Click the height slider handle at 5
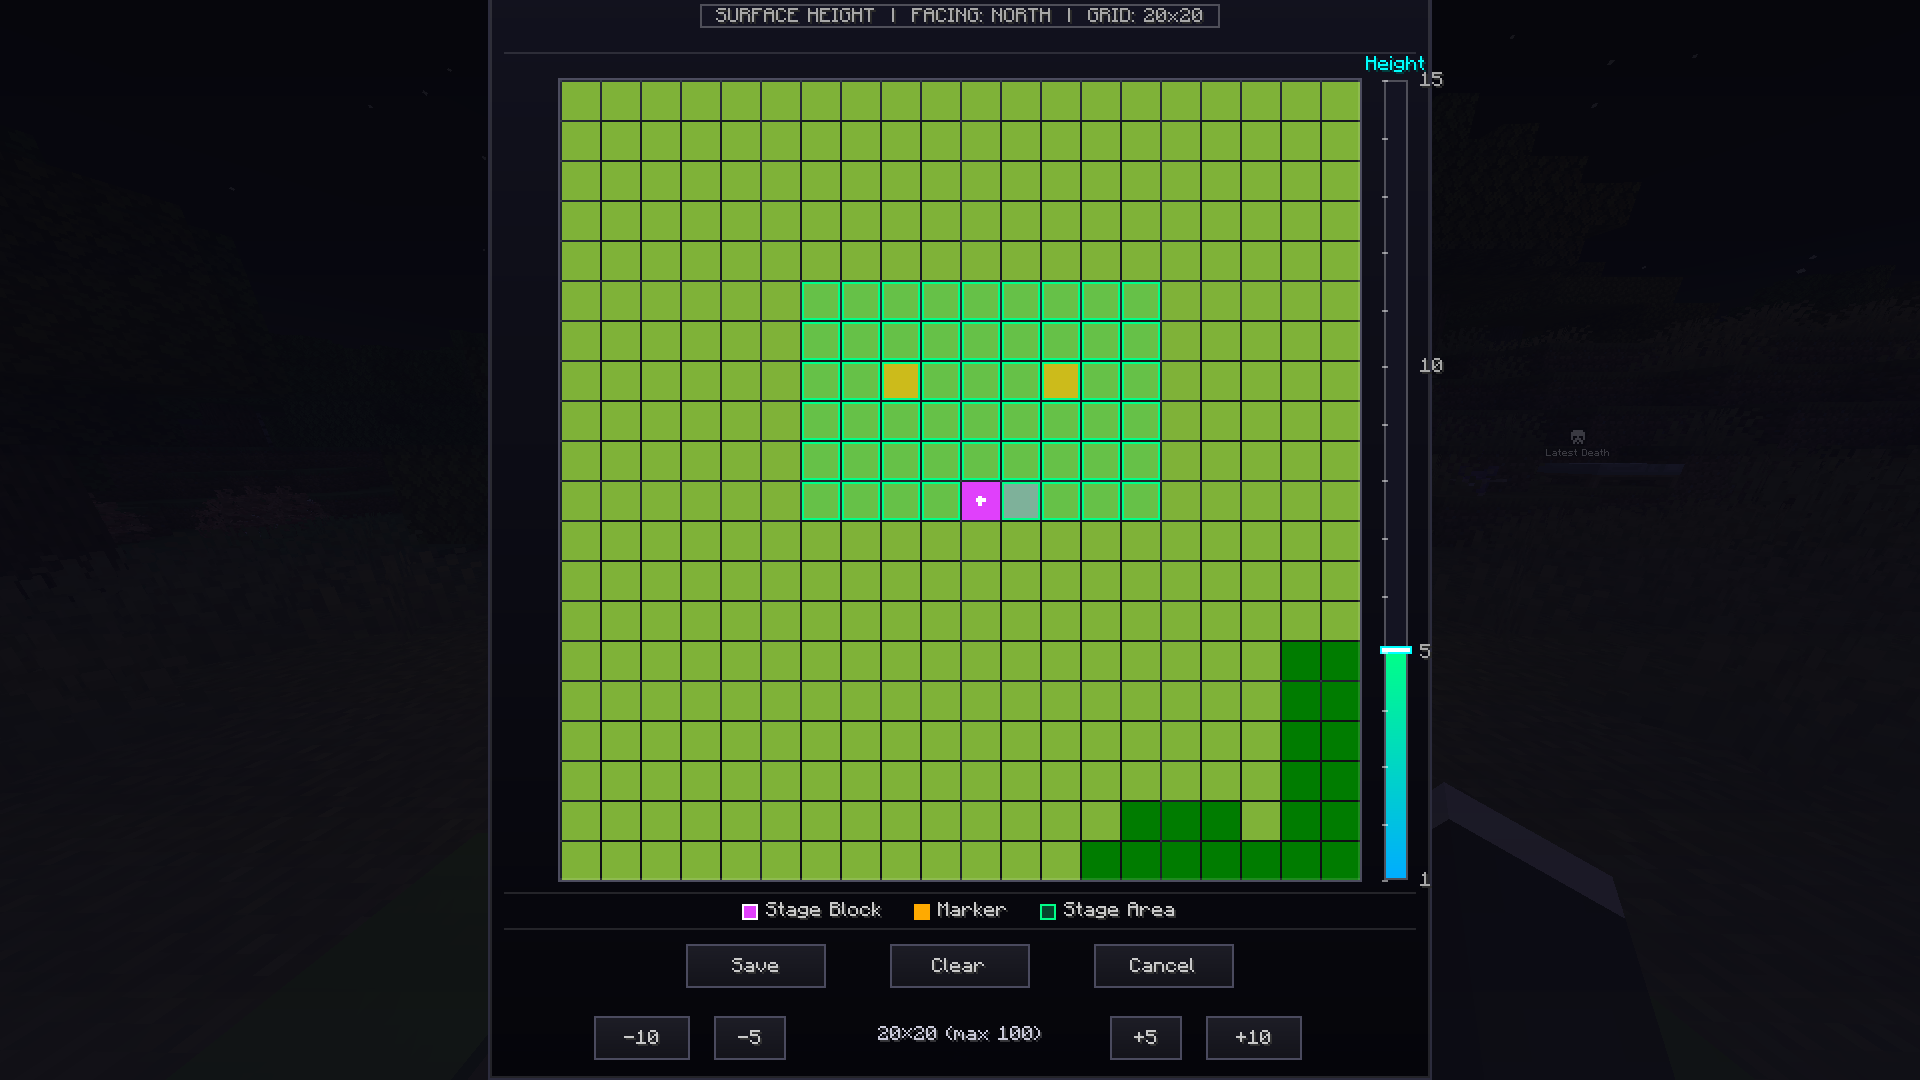This screenshot has width=1920, height=1080. pyautogui.click(x=1395, y=650)
